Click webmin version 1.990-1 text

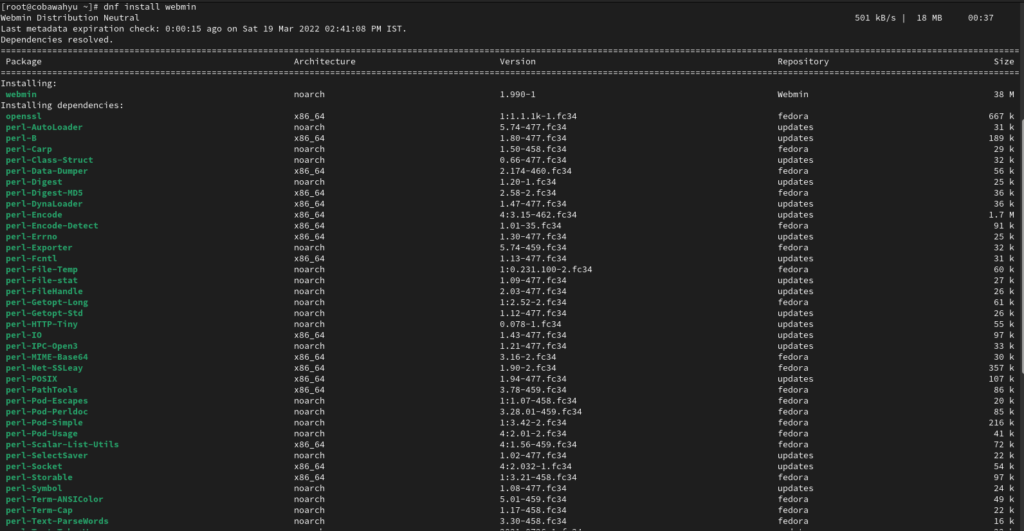[x=519, y=94]
